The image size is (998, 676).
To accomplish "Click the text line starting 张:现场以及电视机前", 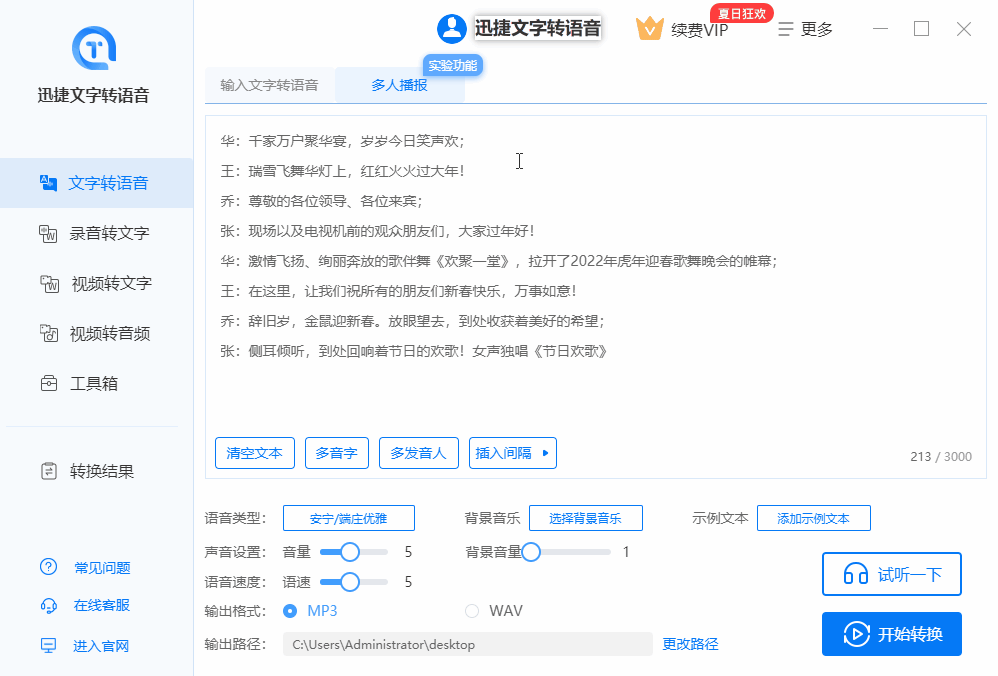I will 377,231.
